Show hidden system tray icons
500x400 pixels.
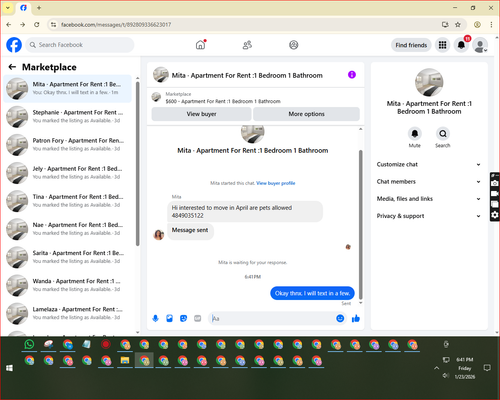coord(436,368)
